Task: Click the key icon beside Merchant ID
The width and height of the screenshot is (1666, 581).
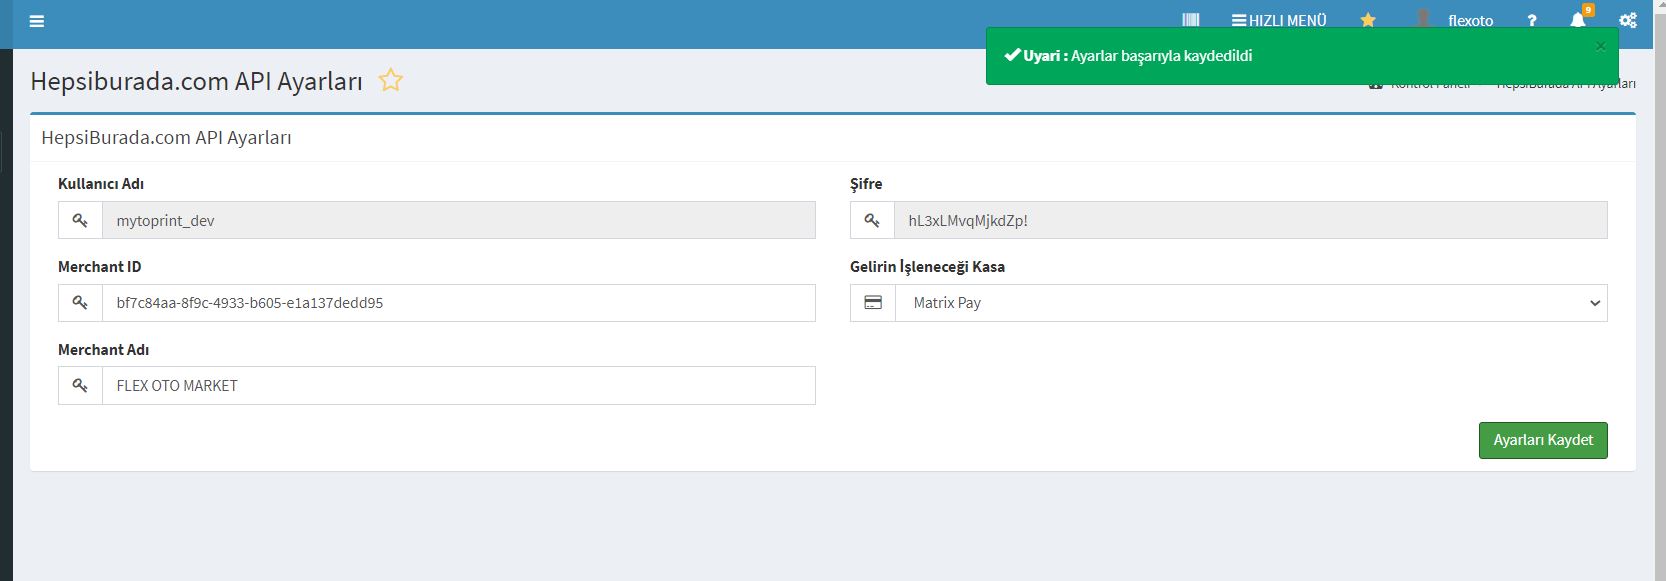Action: click(x=80, y=303)
